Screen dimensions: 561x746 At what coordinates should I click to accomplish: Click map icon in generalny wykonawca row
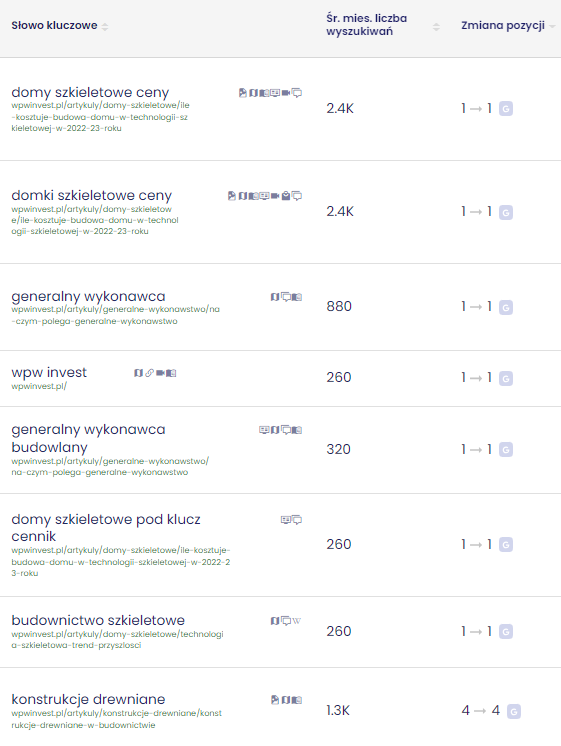pos(275,297)
